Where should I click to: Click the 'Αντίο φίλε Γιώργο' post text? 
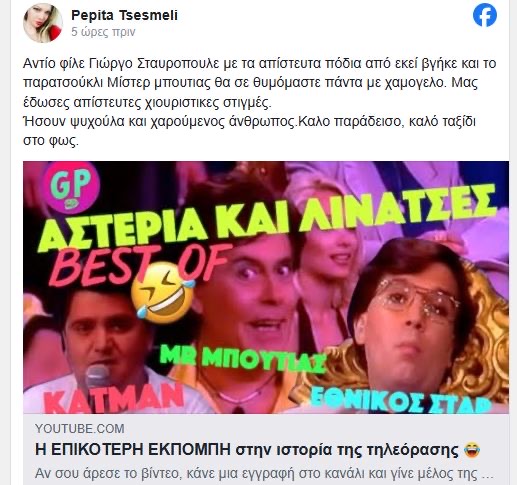click(x=259, y=102)
